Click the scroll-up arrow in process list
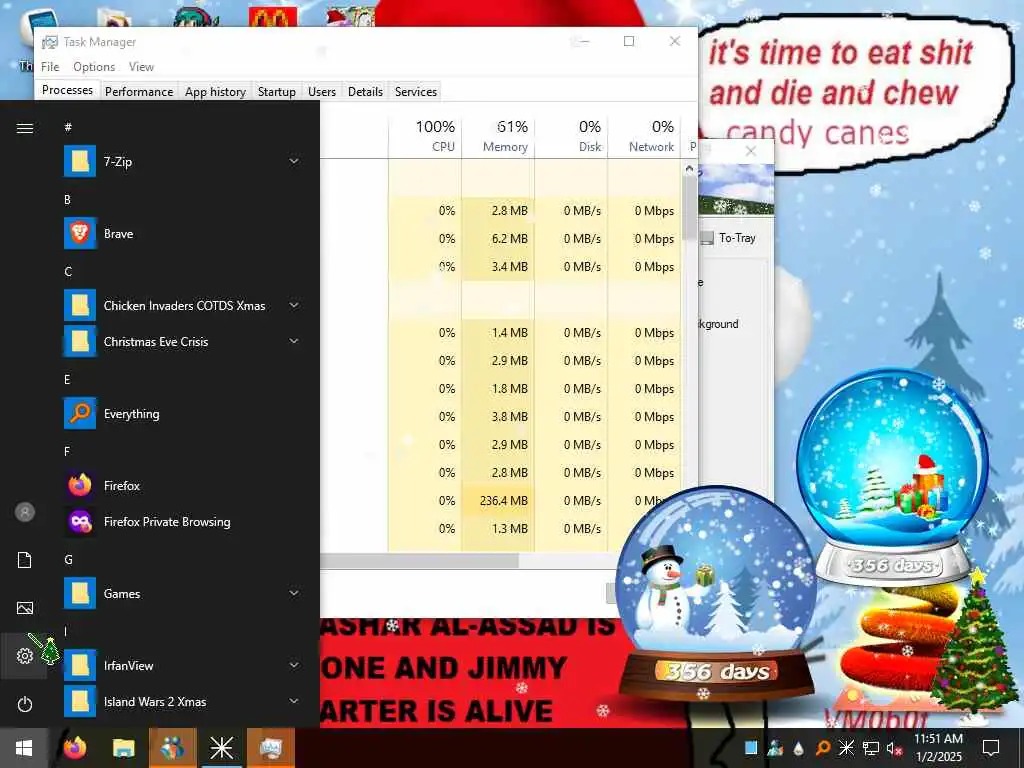Viewport: 1024px width, 768px height. point(690,168)
